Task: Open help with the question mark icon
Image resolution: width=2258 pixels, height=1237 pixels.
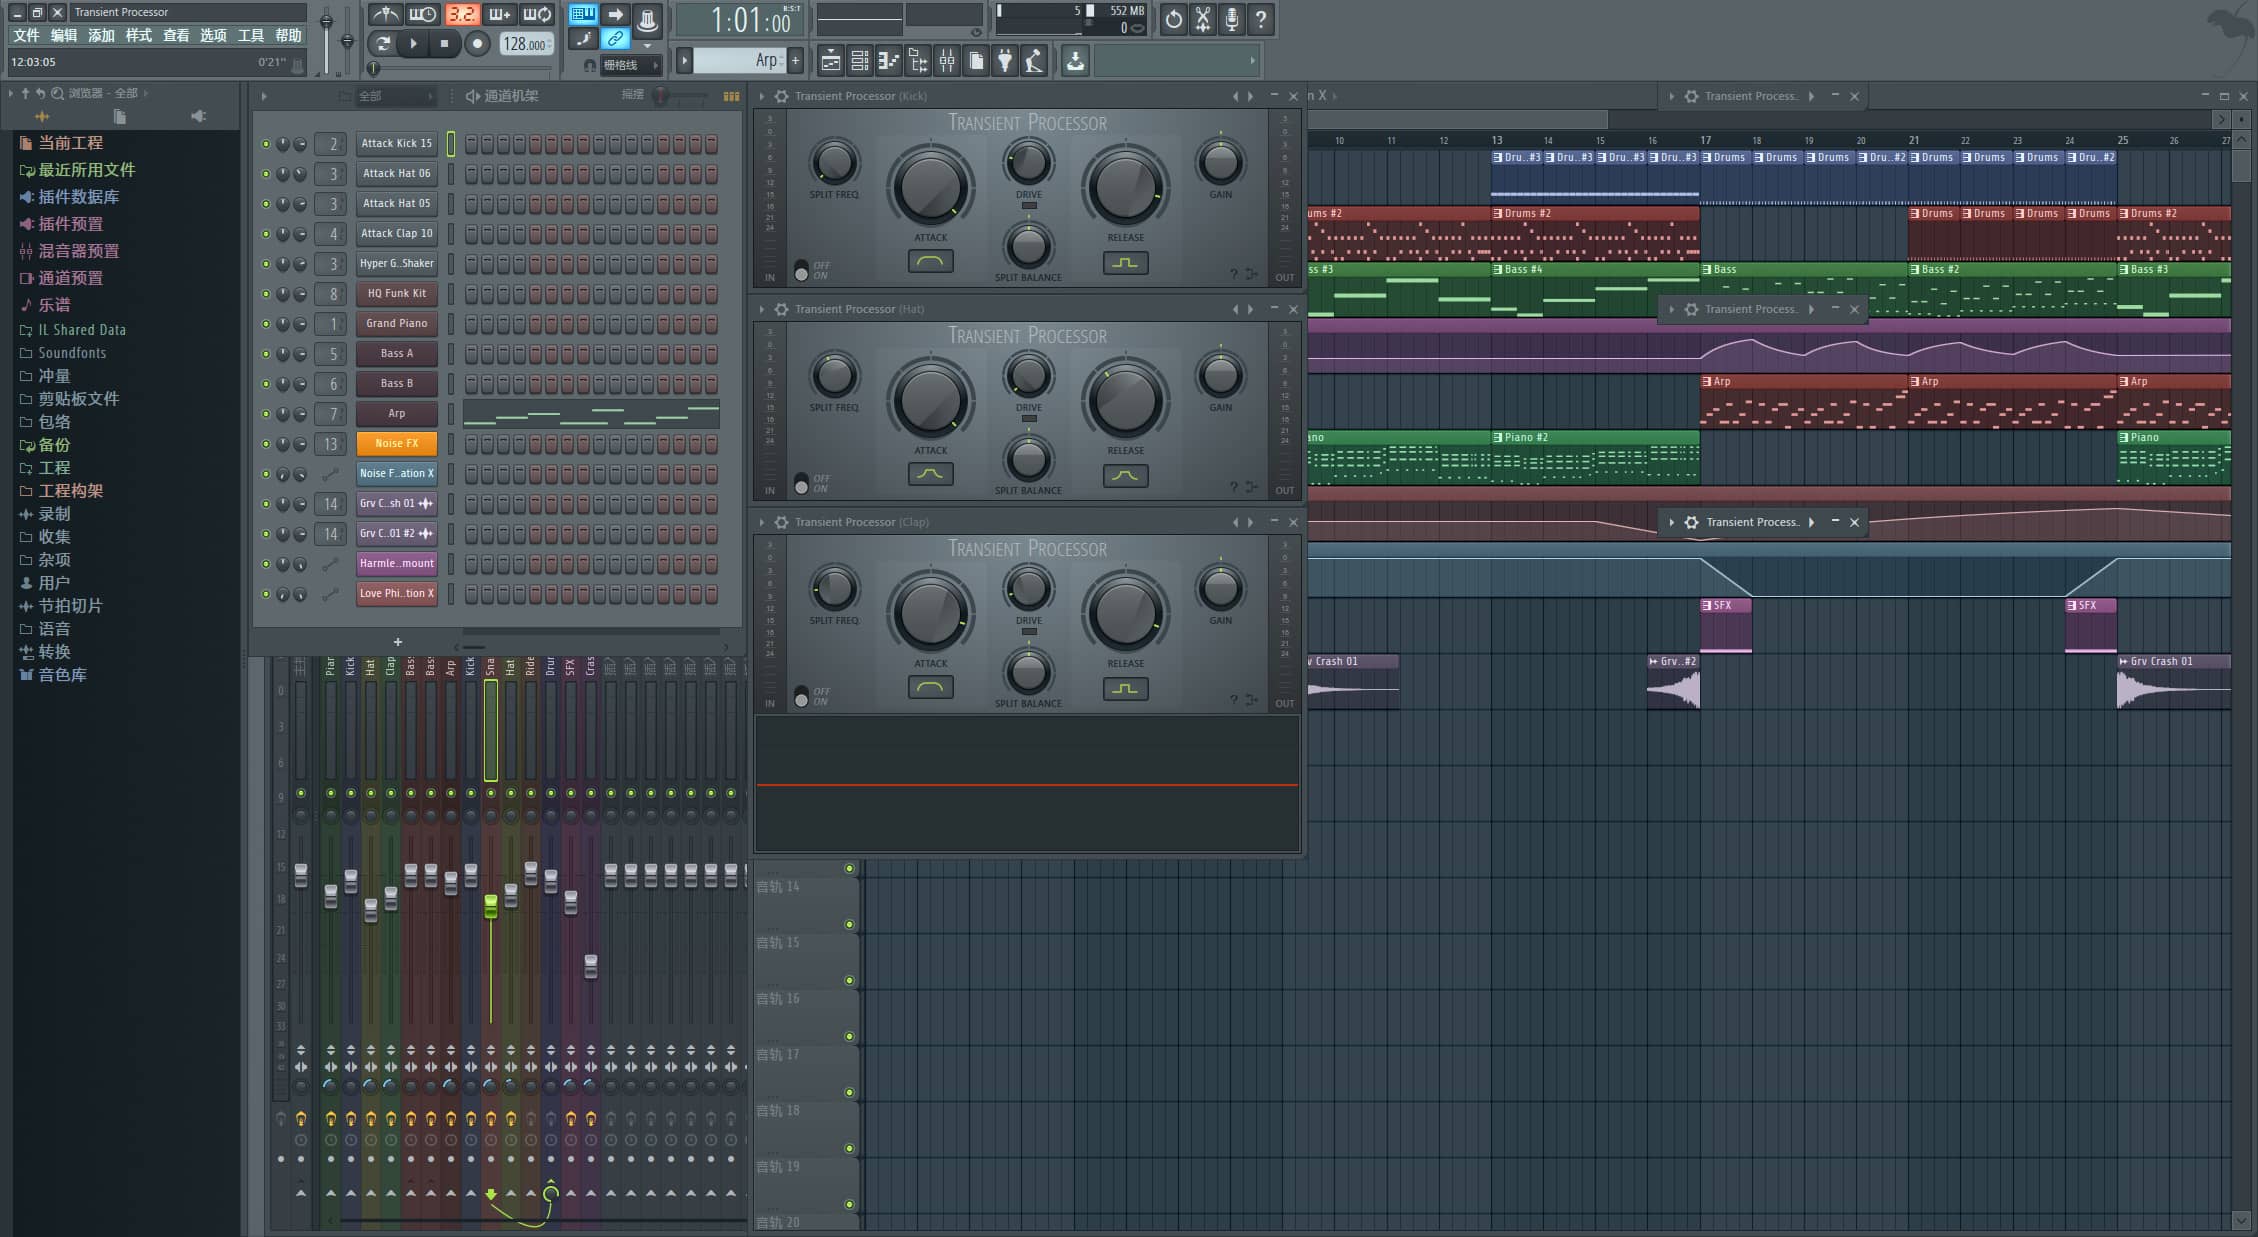Action: [x=1261, y=19]
